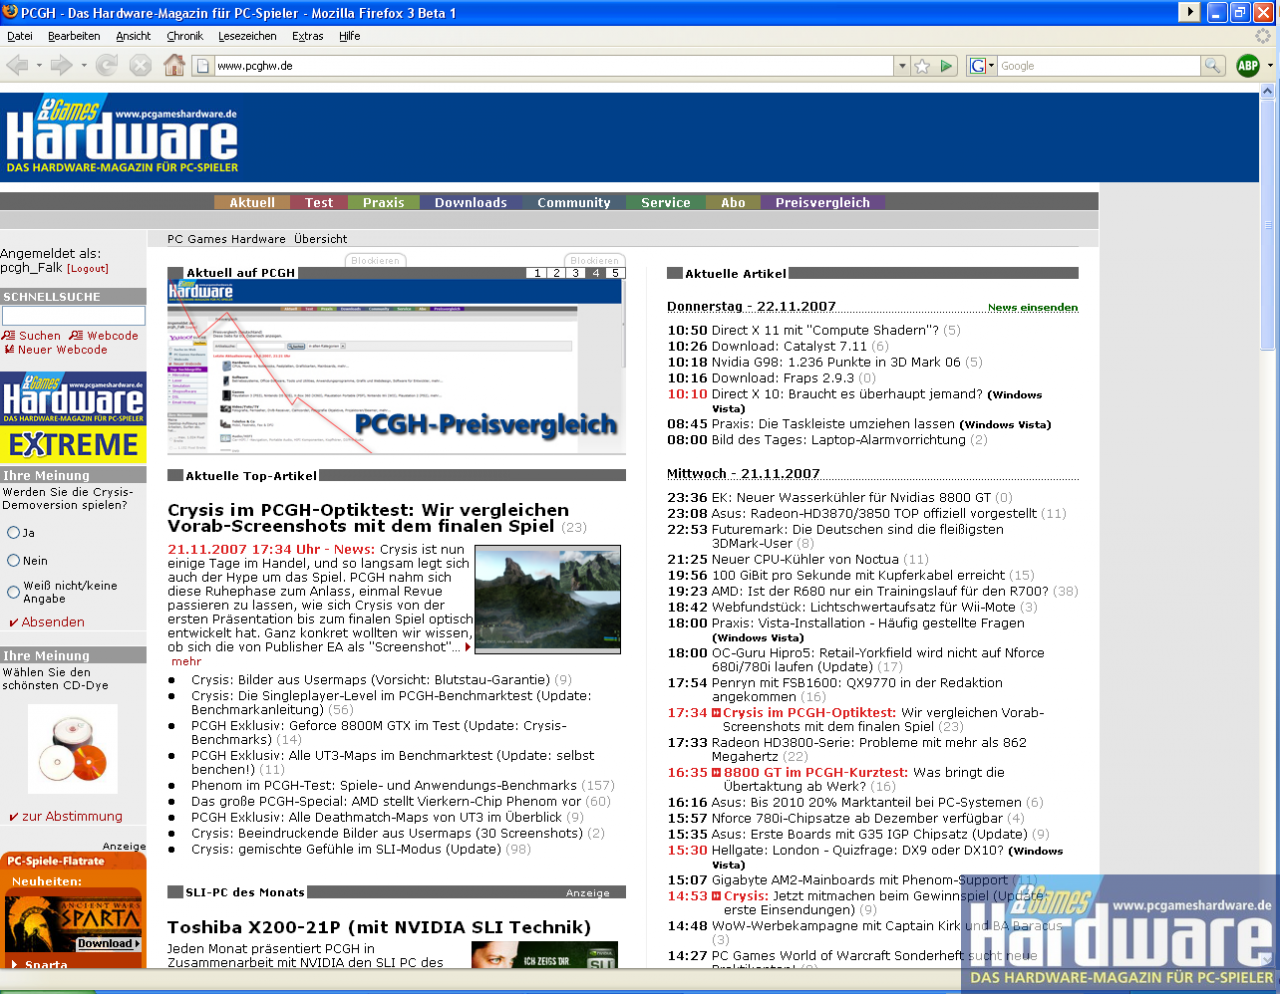The width and height of the screenshot is (1280, 994).
Task: Select slide 5 in Aktuell auf PCGH
Action: click(615, 273)
